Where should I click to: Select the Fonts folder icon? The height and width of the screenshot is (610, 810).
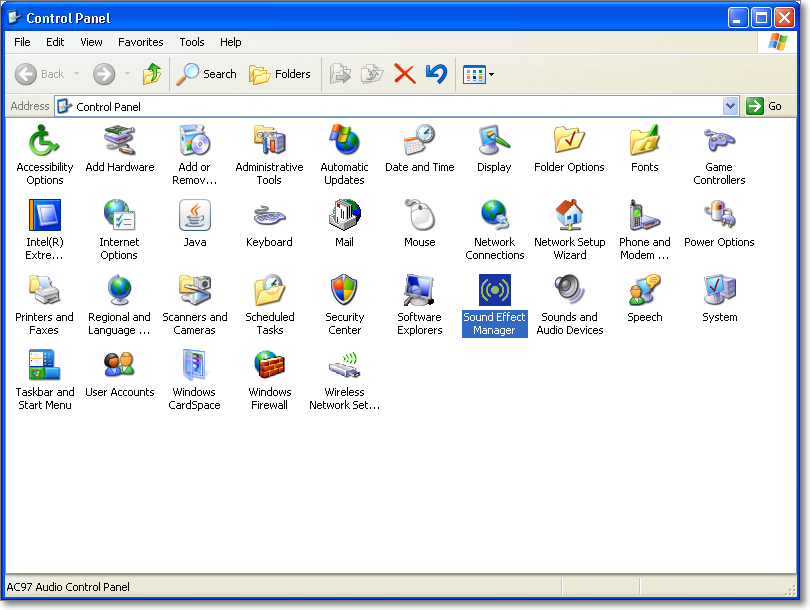644,148
